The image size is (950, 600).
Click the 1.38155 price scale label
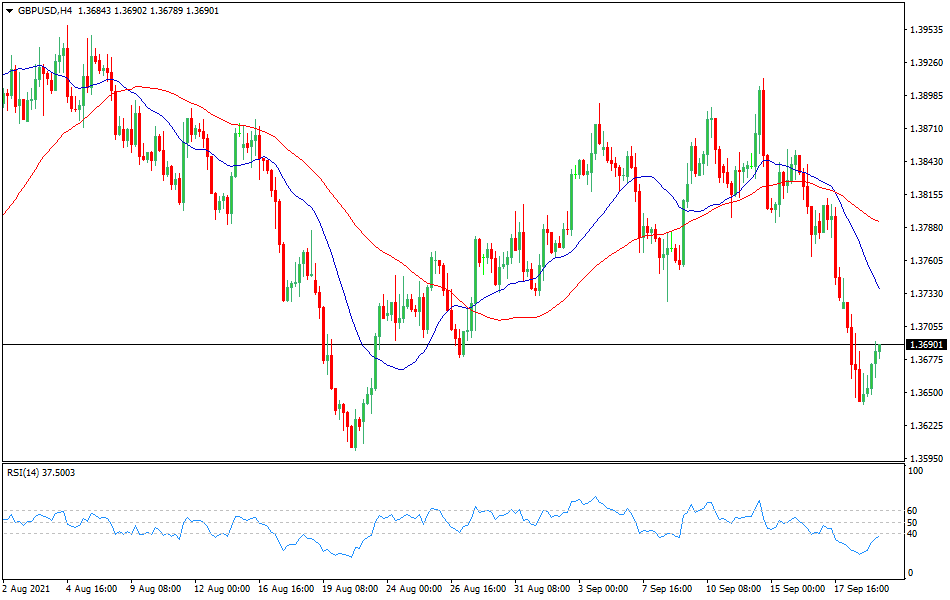click(926, 195)
